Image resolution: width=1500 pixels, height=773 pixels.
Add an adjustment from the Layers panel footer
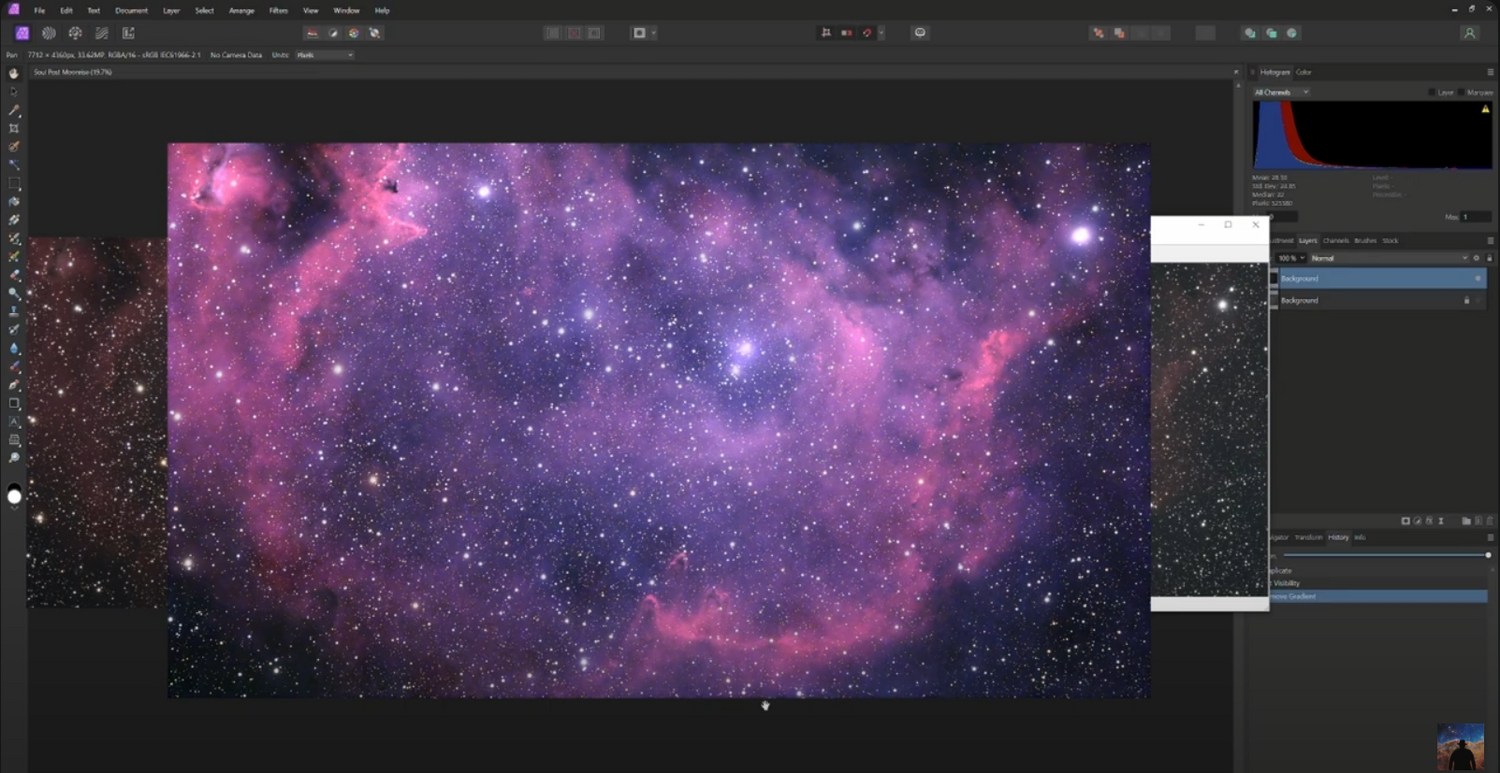pyautogui.click(x=1417, y=521)
